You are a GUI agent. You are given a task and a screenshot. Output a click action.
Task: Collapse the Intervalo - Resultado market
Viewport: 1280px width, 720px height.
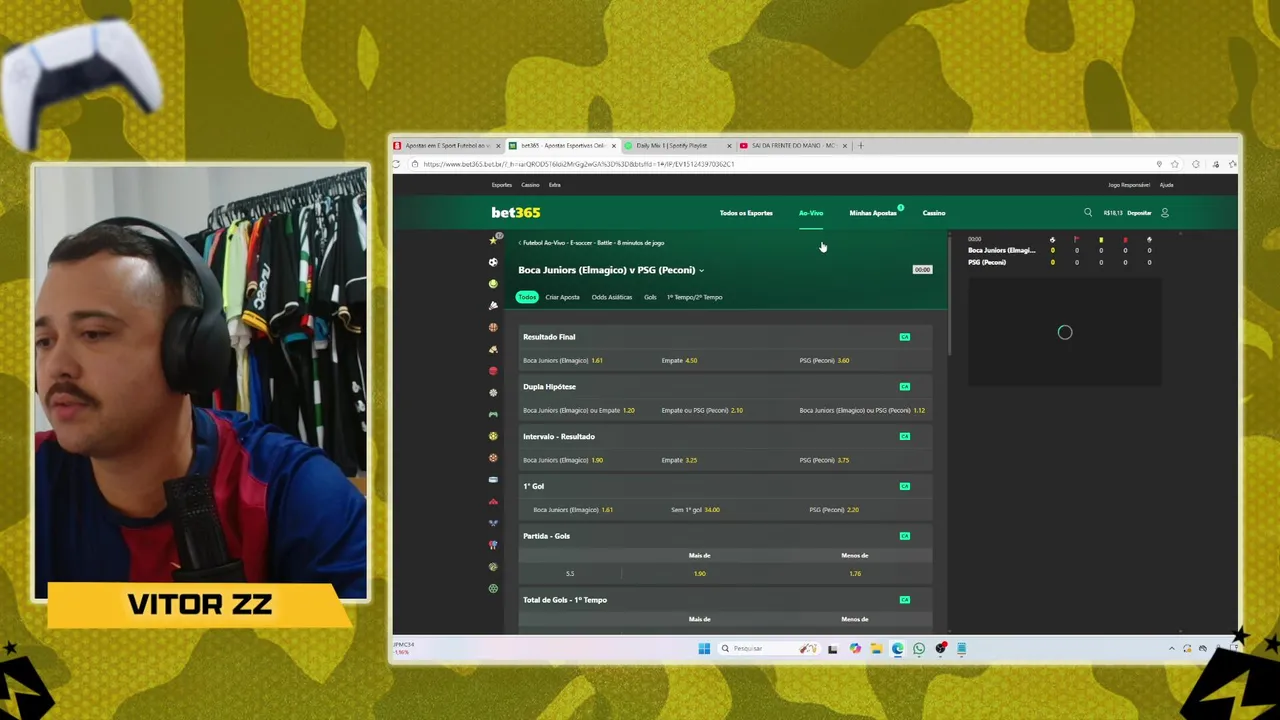(725, 436)
